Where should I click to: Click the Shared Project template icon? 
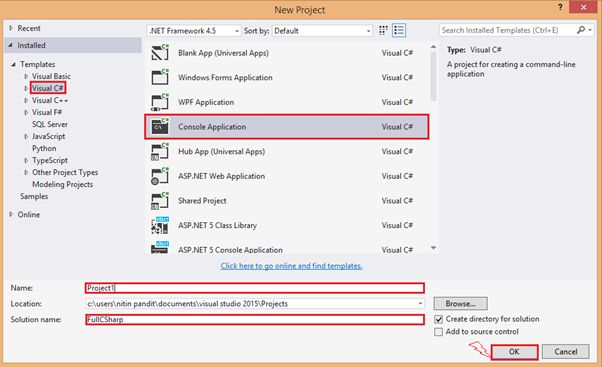pos(160,200)
